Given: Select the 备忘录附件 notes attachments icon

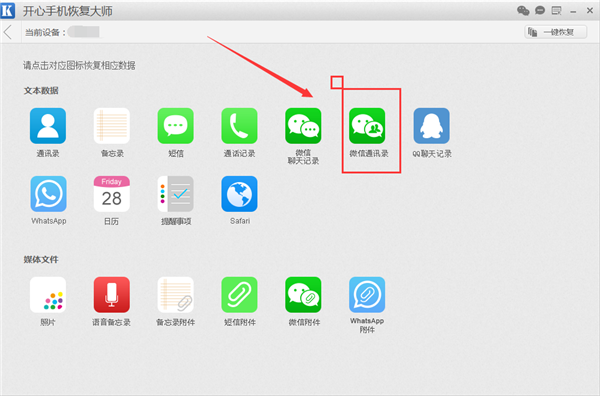Looking at the screenshot, I should click(176, 295).
